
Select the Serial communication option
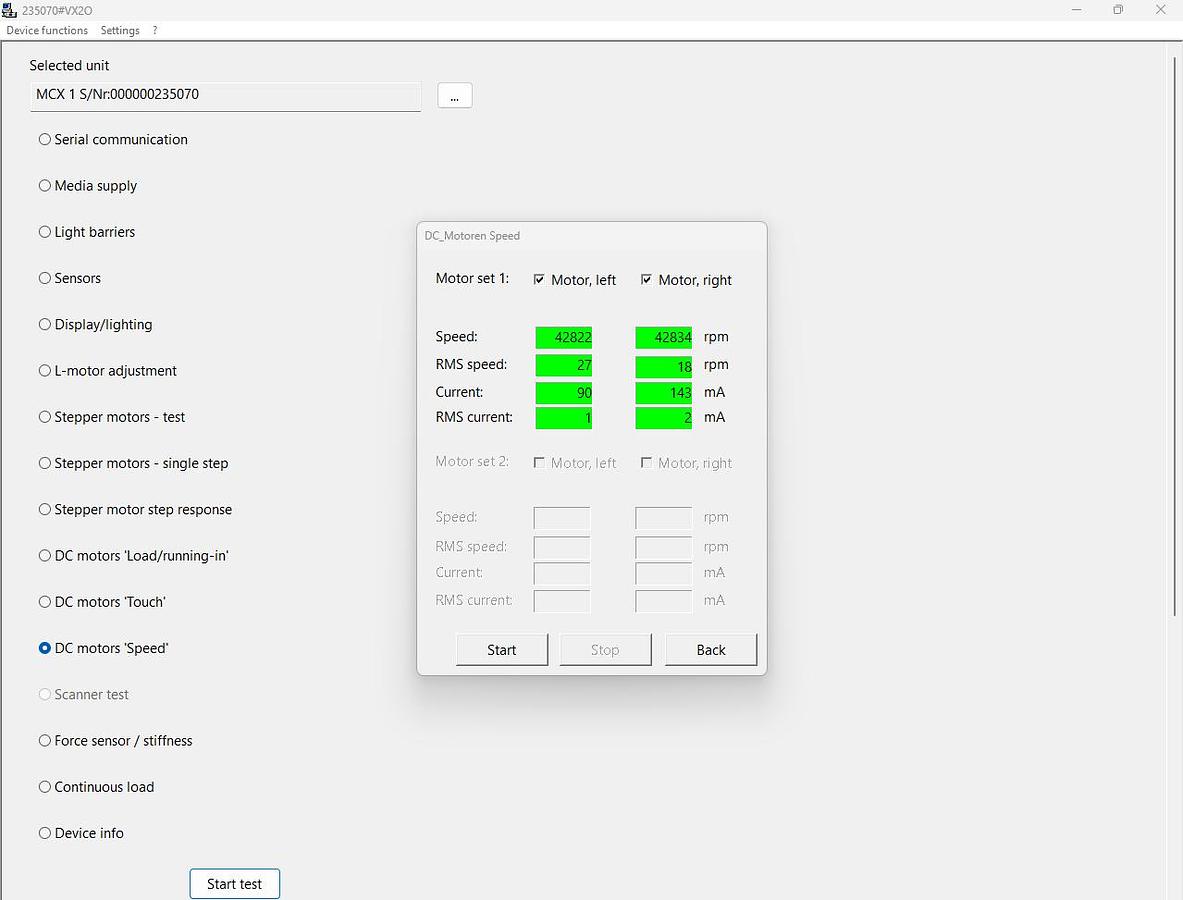45,140
